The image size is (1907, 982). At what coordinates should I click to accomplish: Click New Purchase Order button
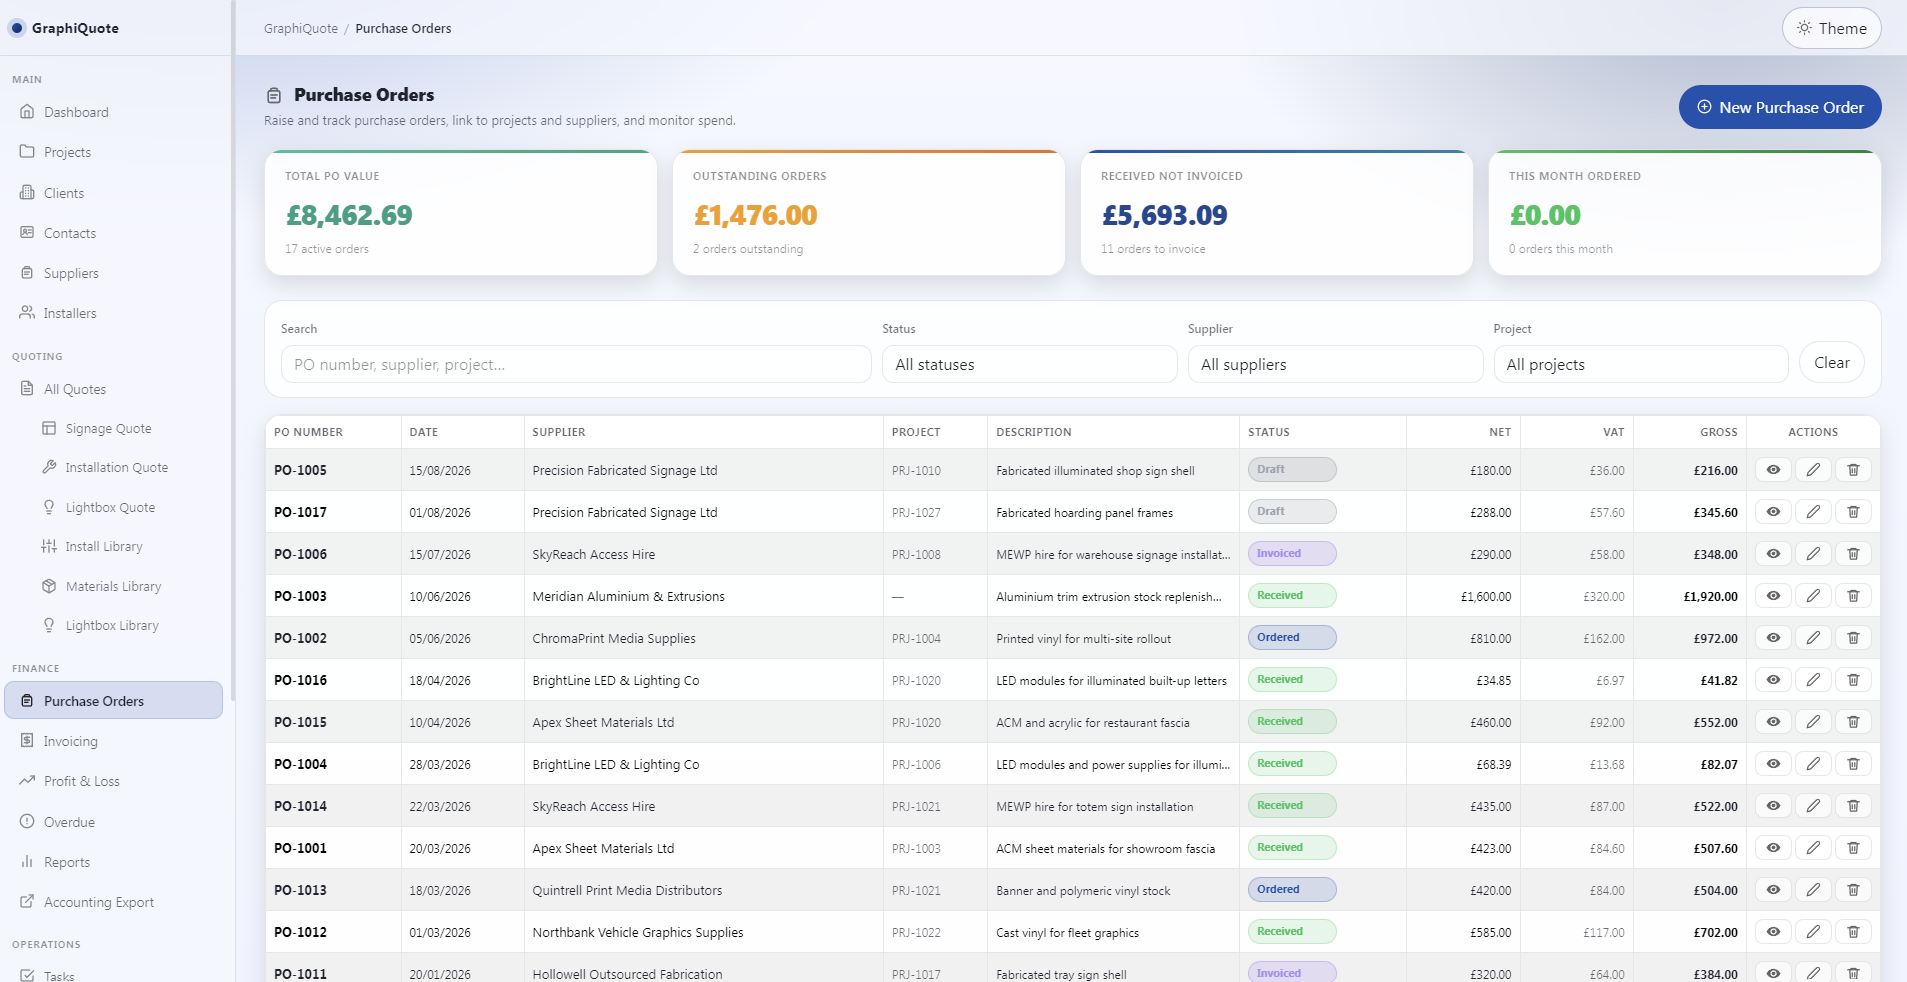1780,107
